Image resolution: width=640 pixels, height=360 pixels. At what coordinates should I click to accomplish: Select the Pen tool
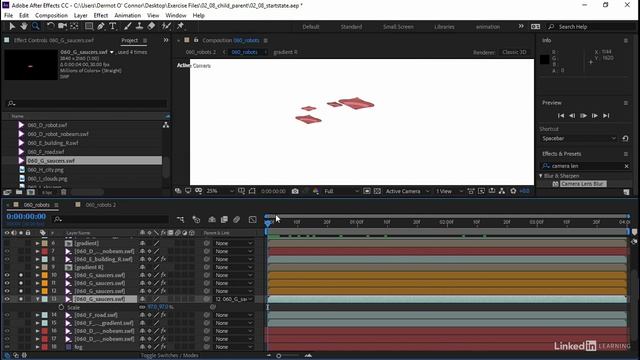101,26
